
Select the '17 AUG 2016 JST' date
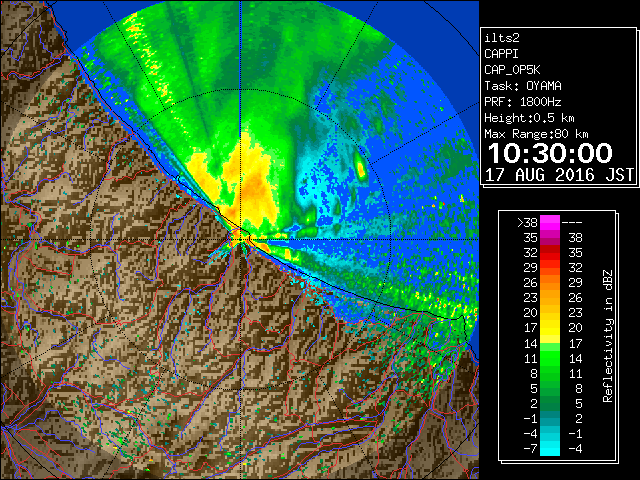click(x=559, y=175)
